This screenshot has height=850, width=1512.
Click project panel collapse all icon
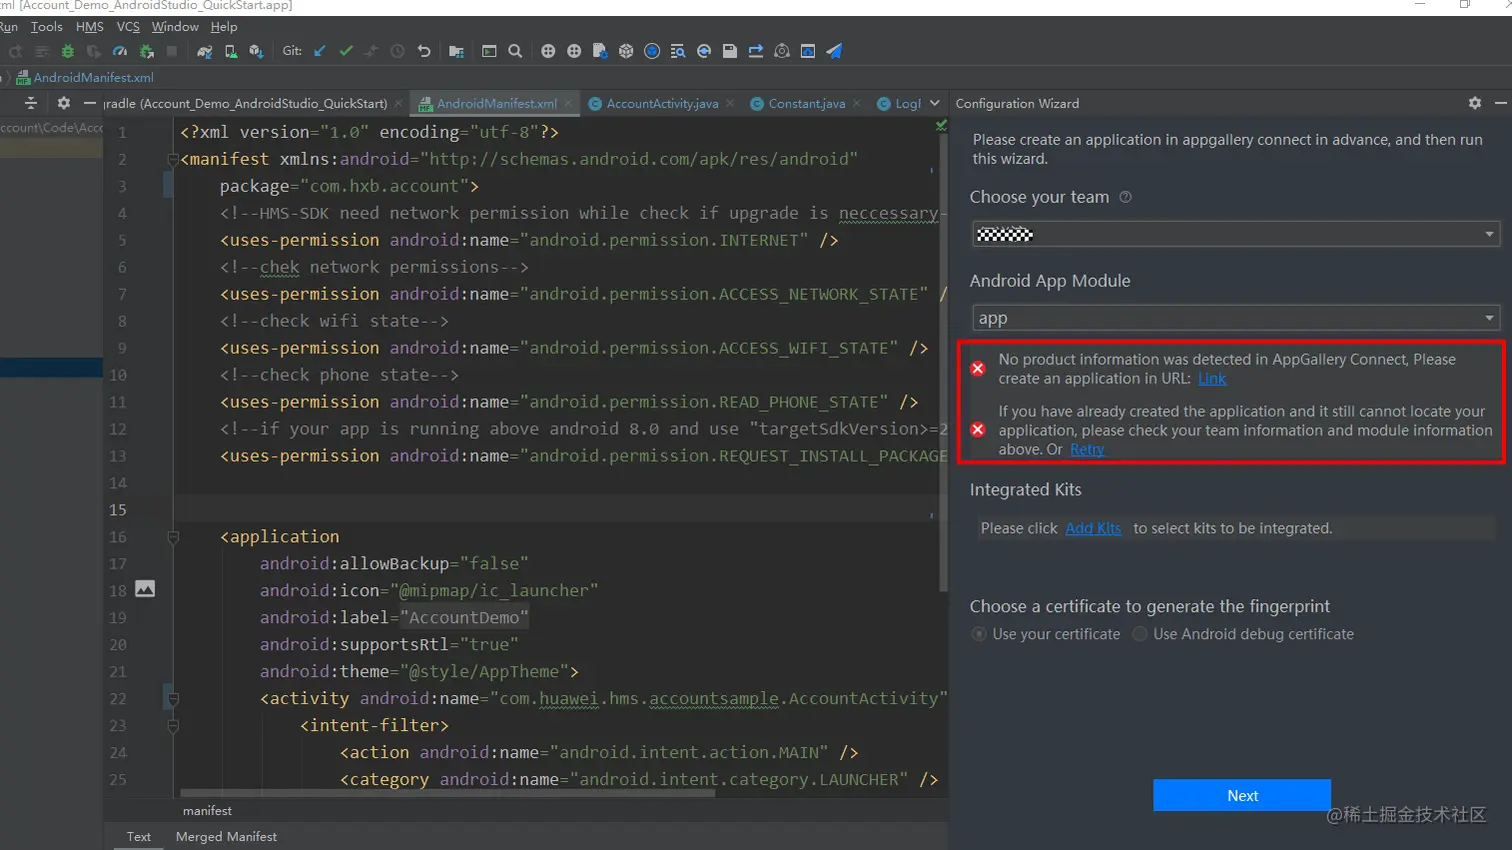click(x=31, y=103)
